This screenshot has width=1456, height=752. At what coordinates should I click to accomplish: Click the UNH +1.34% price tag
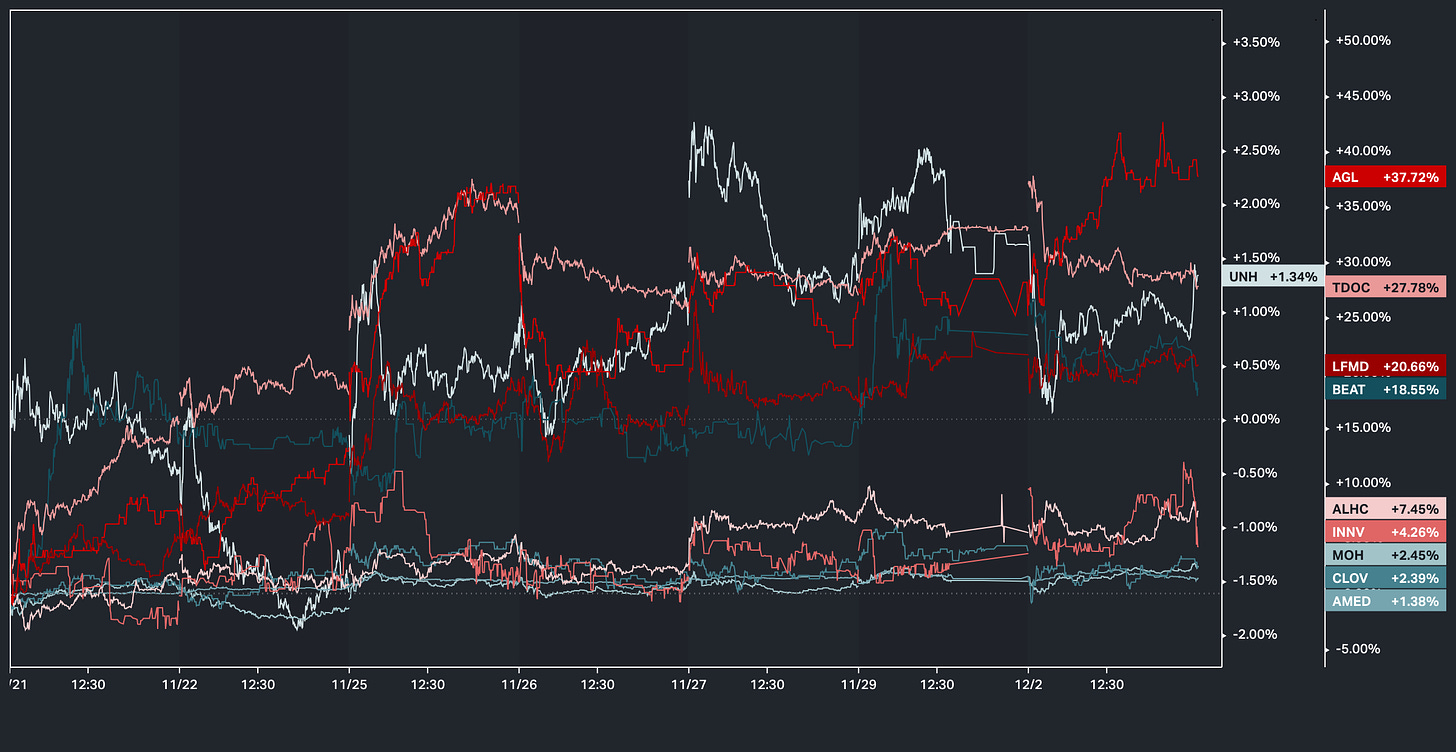pos(1273,277)
